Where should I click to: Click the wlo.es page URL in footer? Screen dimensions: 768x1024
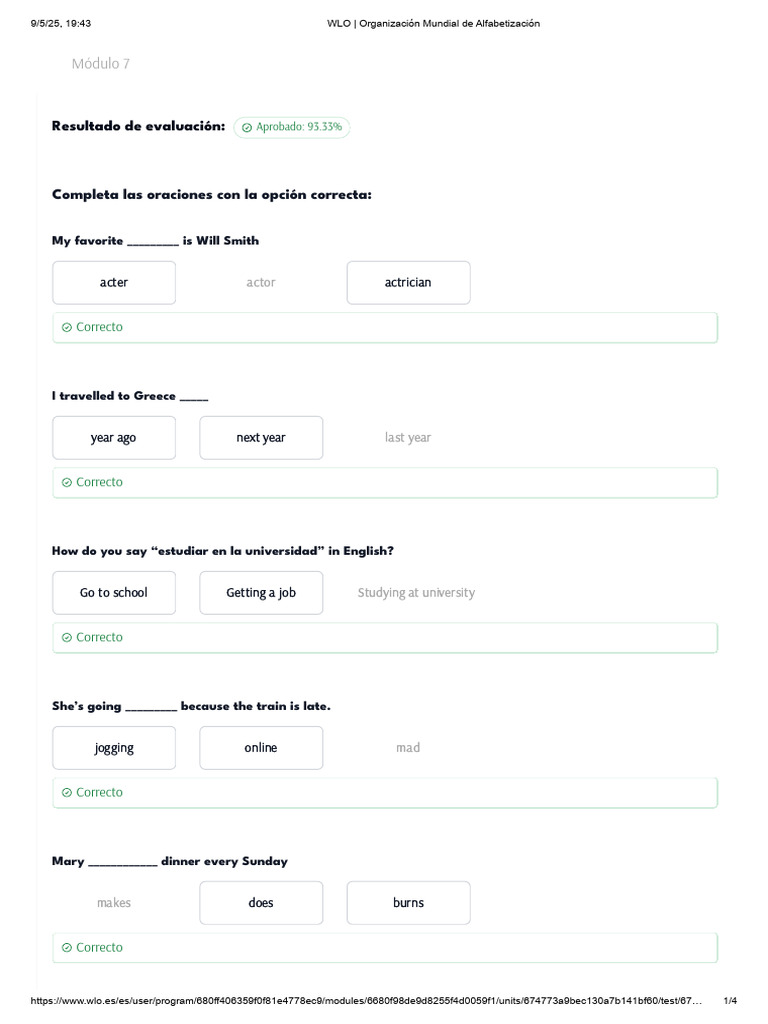coord(366,1001)
